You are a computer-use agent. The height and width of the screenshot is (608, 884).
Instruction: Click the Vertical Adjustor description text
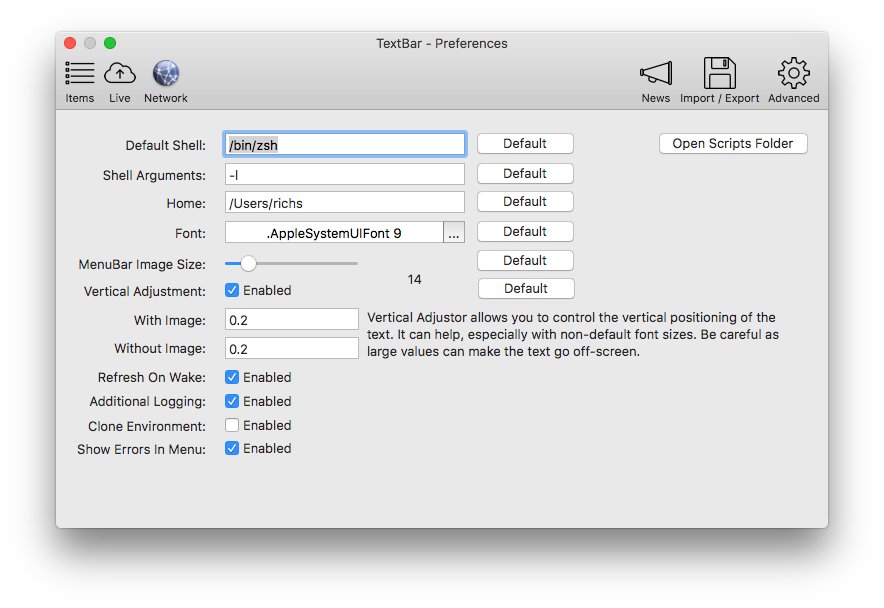[573, 334]
